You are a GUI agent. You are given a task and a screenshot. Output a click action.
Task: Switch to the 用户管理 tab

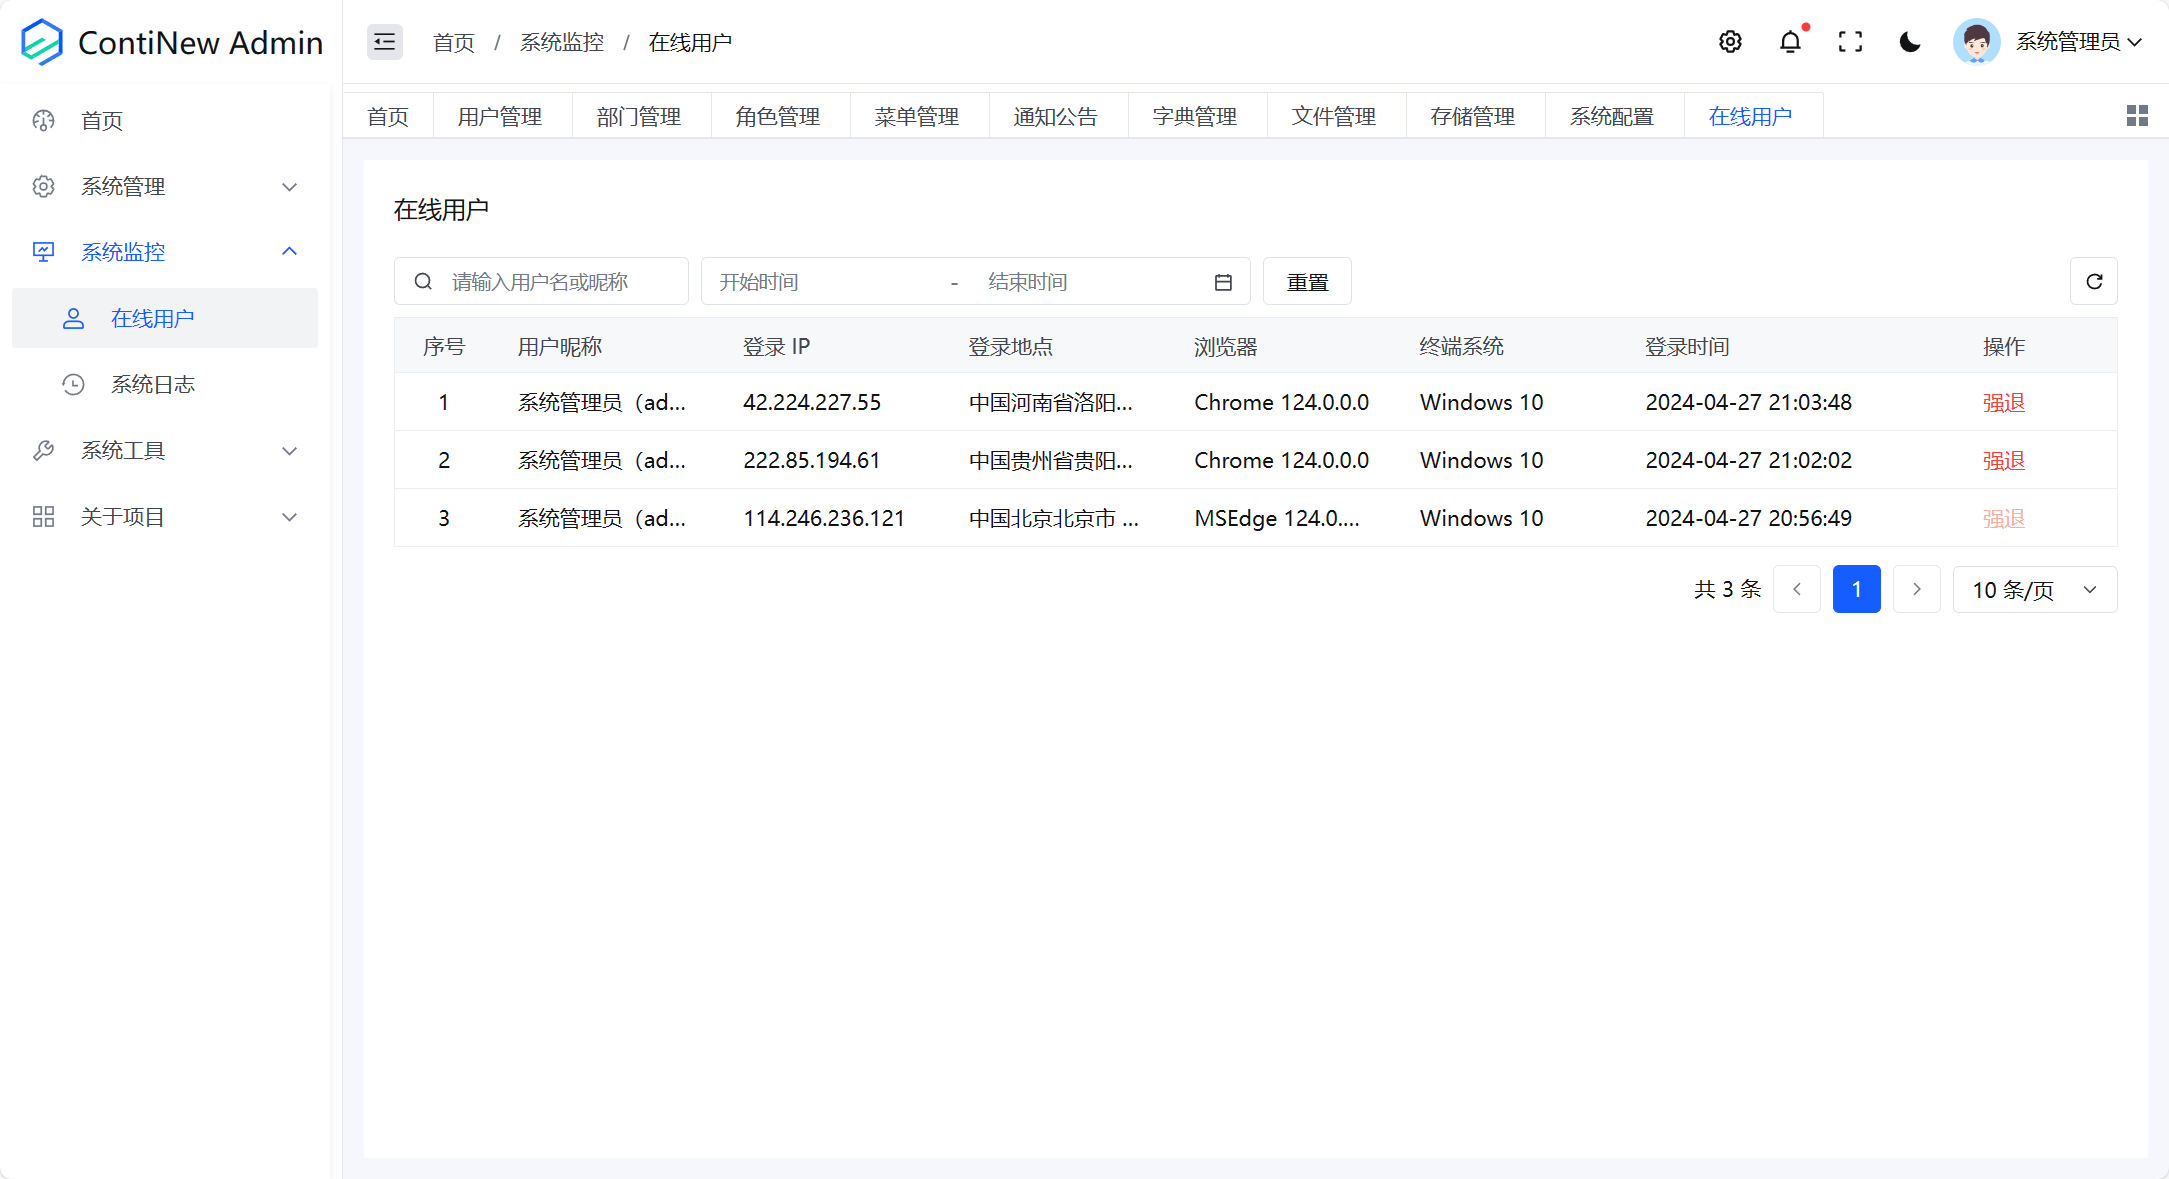pyautogui.click(x=500, y=117)
